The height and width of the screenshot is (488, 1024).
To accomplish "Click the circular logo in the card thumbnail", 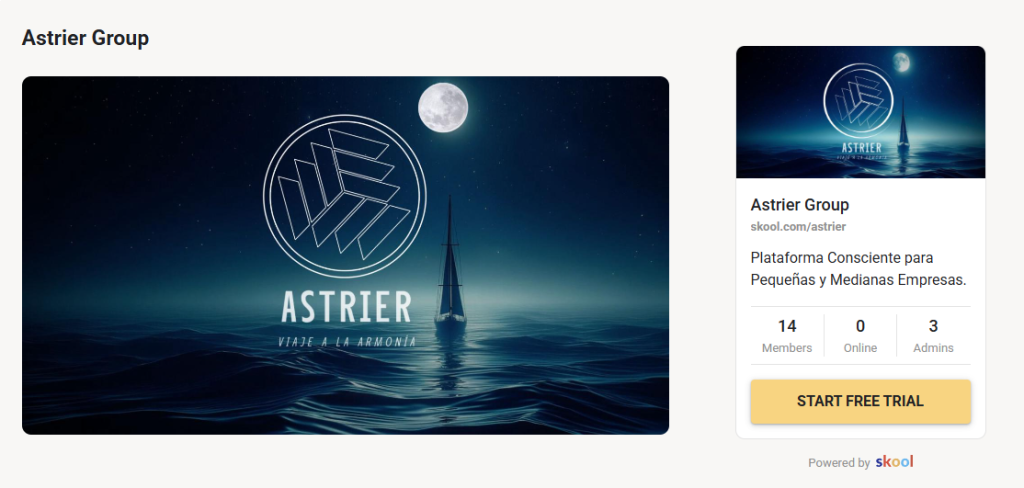I will (858, 101).
